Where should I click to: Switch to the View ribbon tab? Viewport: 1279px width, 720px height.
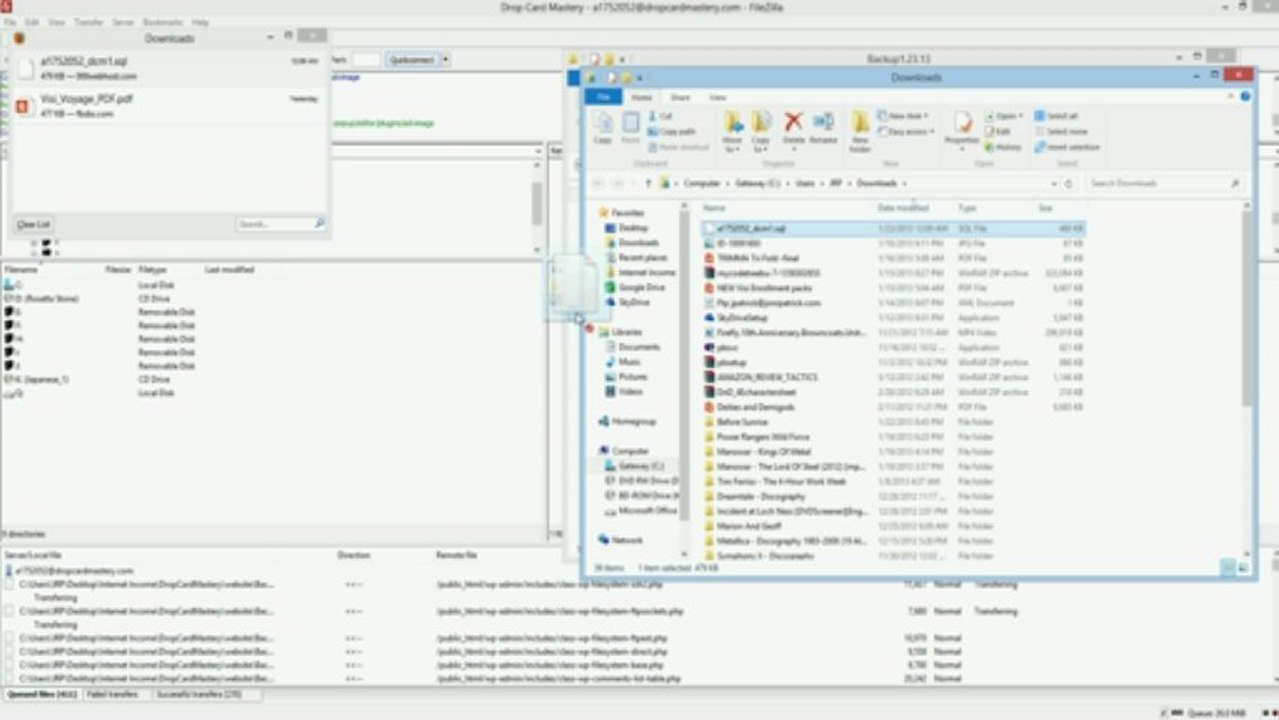pos(718,97)
